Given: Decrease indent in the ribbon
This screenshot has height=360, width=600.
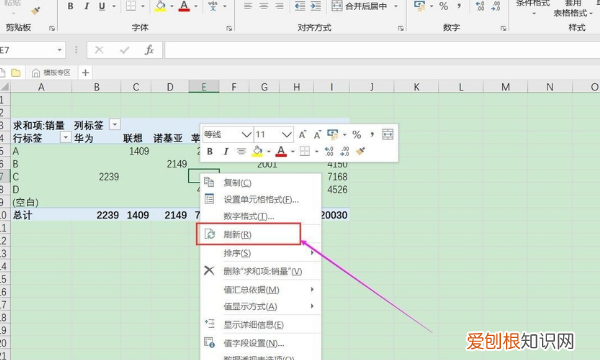Looking at the screenshot, I should tap(300, 6).
